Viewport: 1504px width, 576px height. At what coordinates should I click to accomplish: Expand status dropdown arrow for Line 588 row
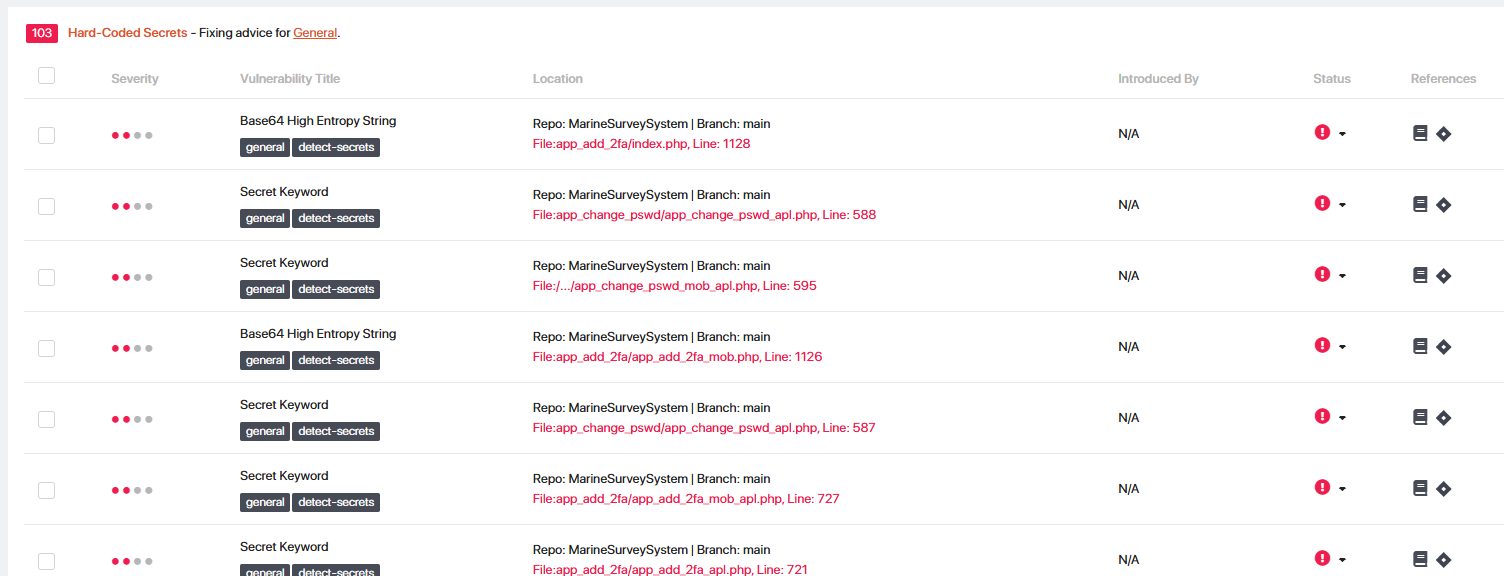(x=1342, y=205)
